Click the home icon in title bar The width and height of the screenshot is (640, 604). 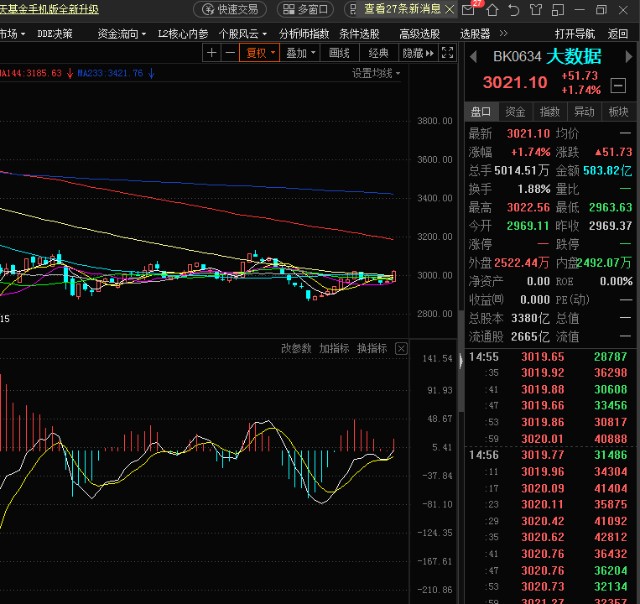tap(492, 10)
